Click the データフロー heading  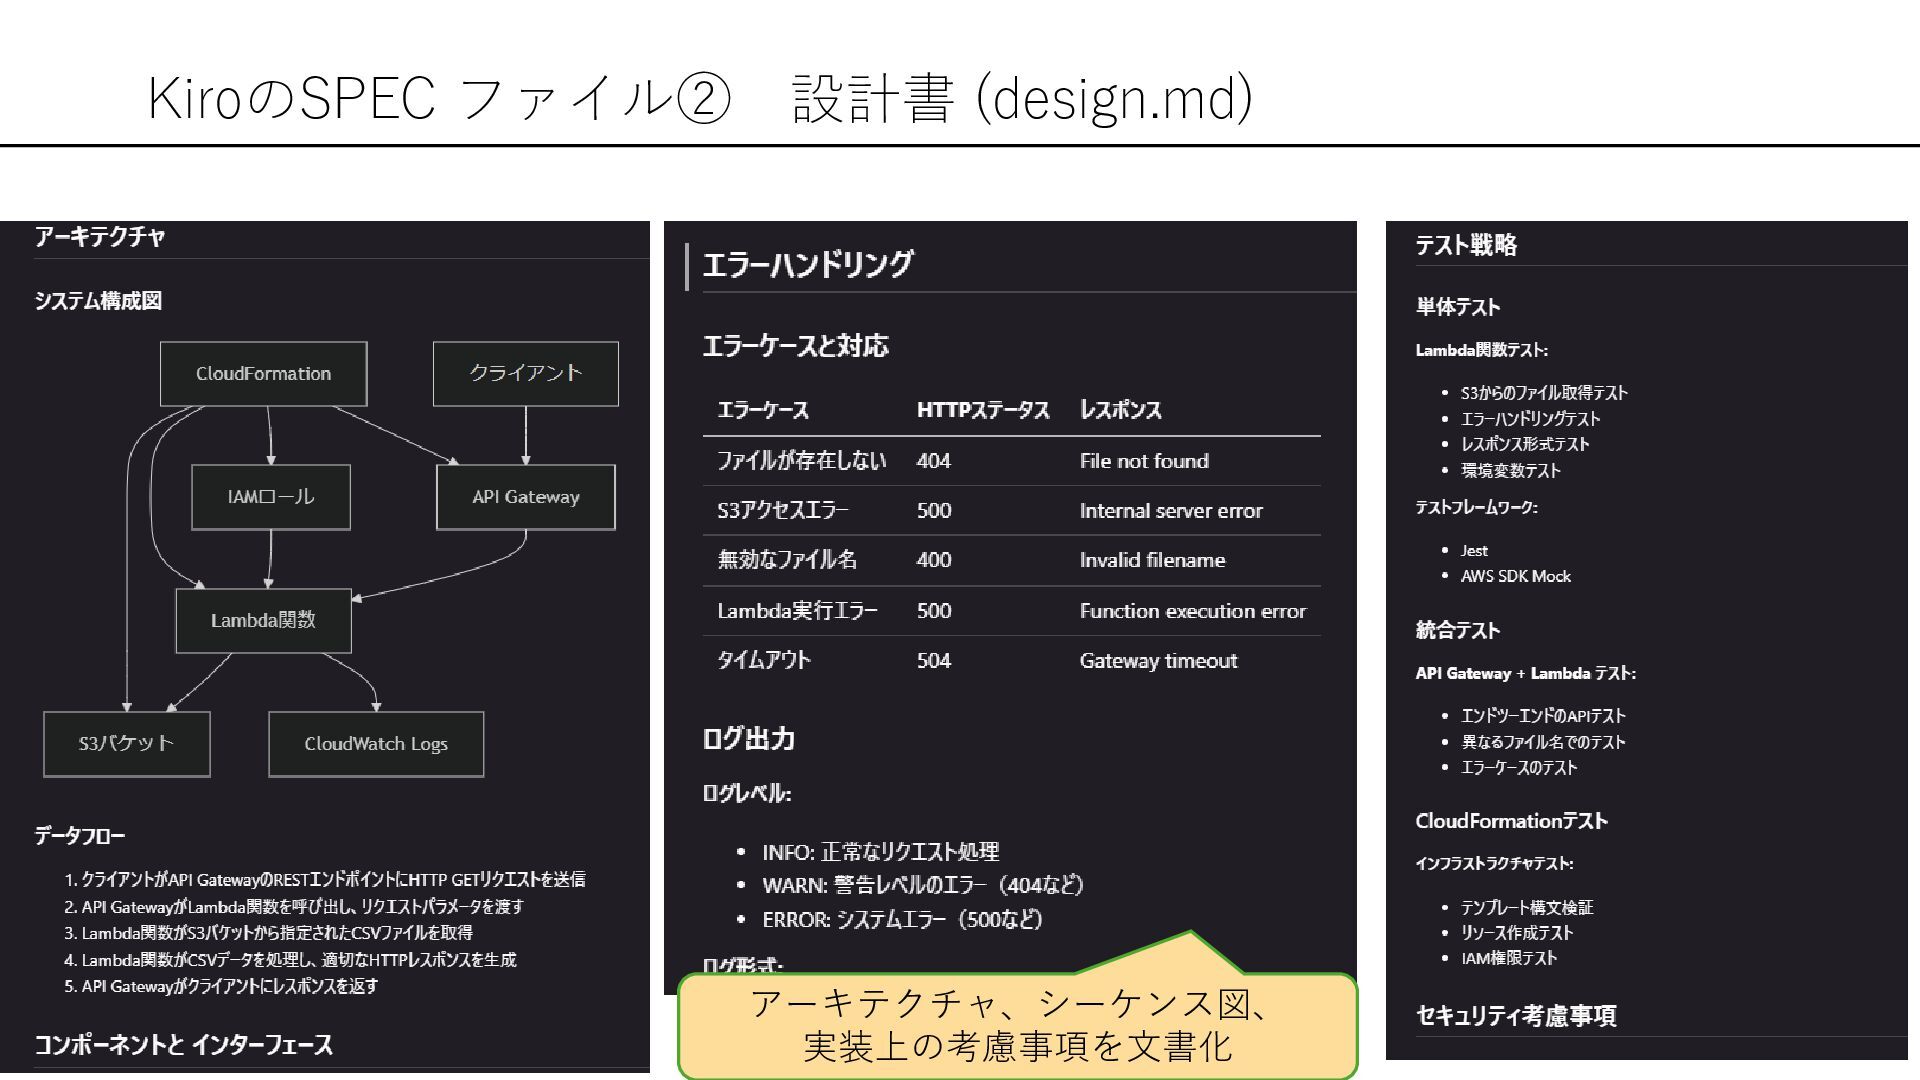[x=80, y=836]
